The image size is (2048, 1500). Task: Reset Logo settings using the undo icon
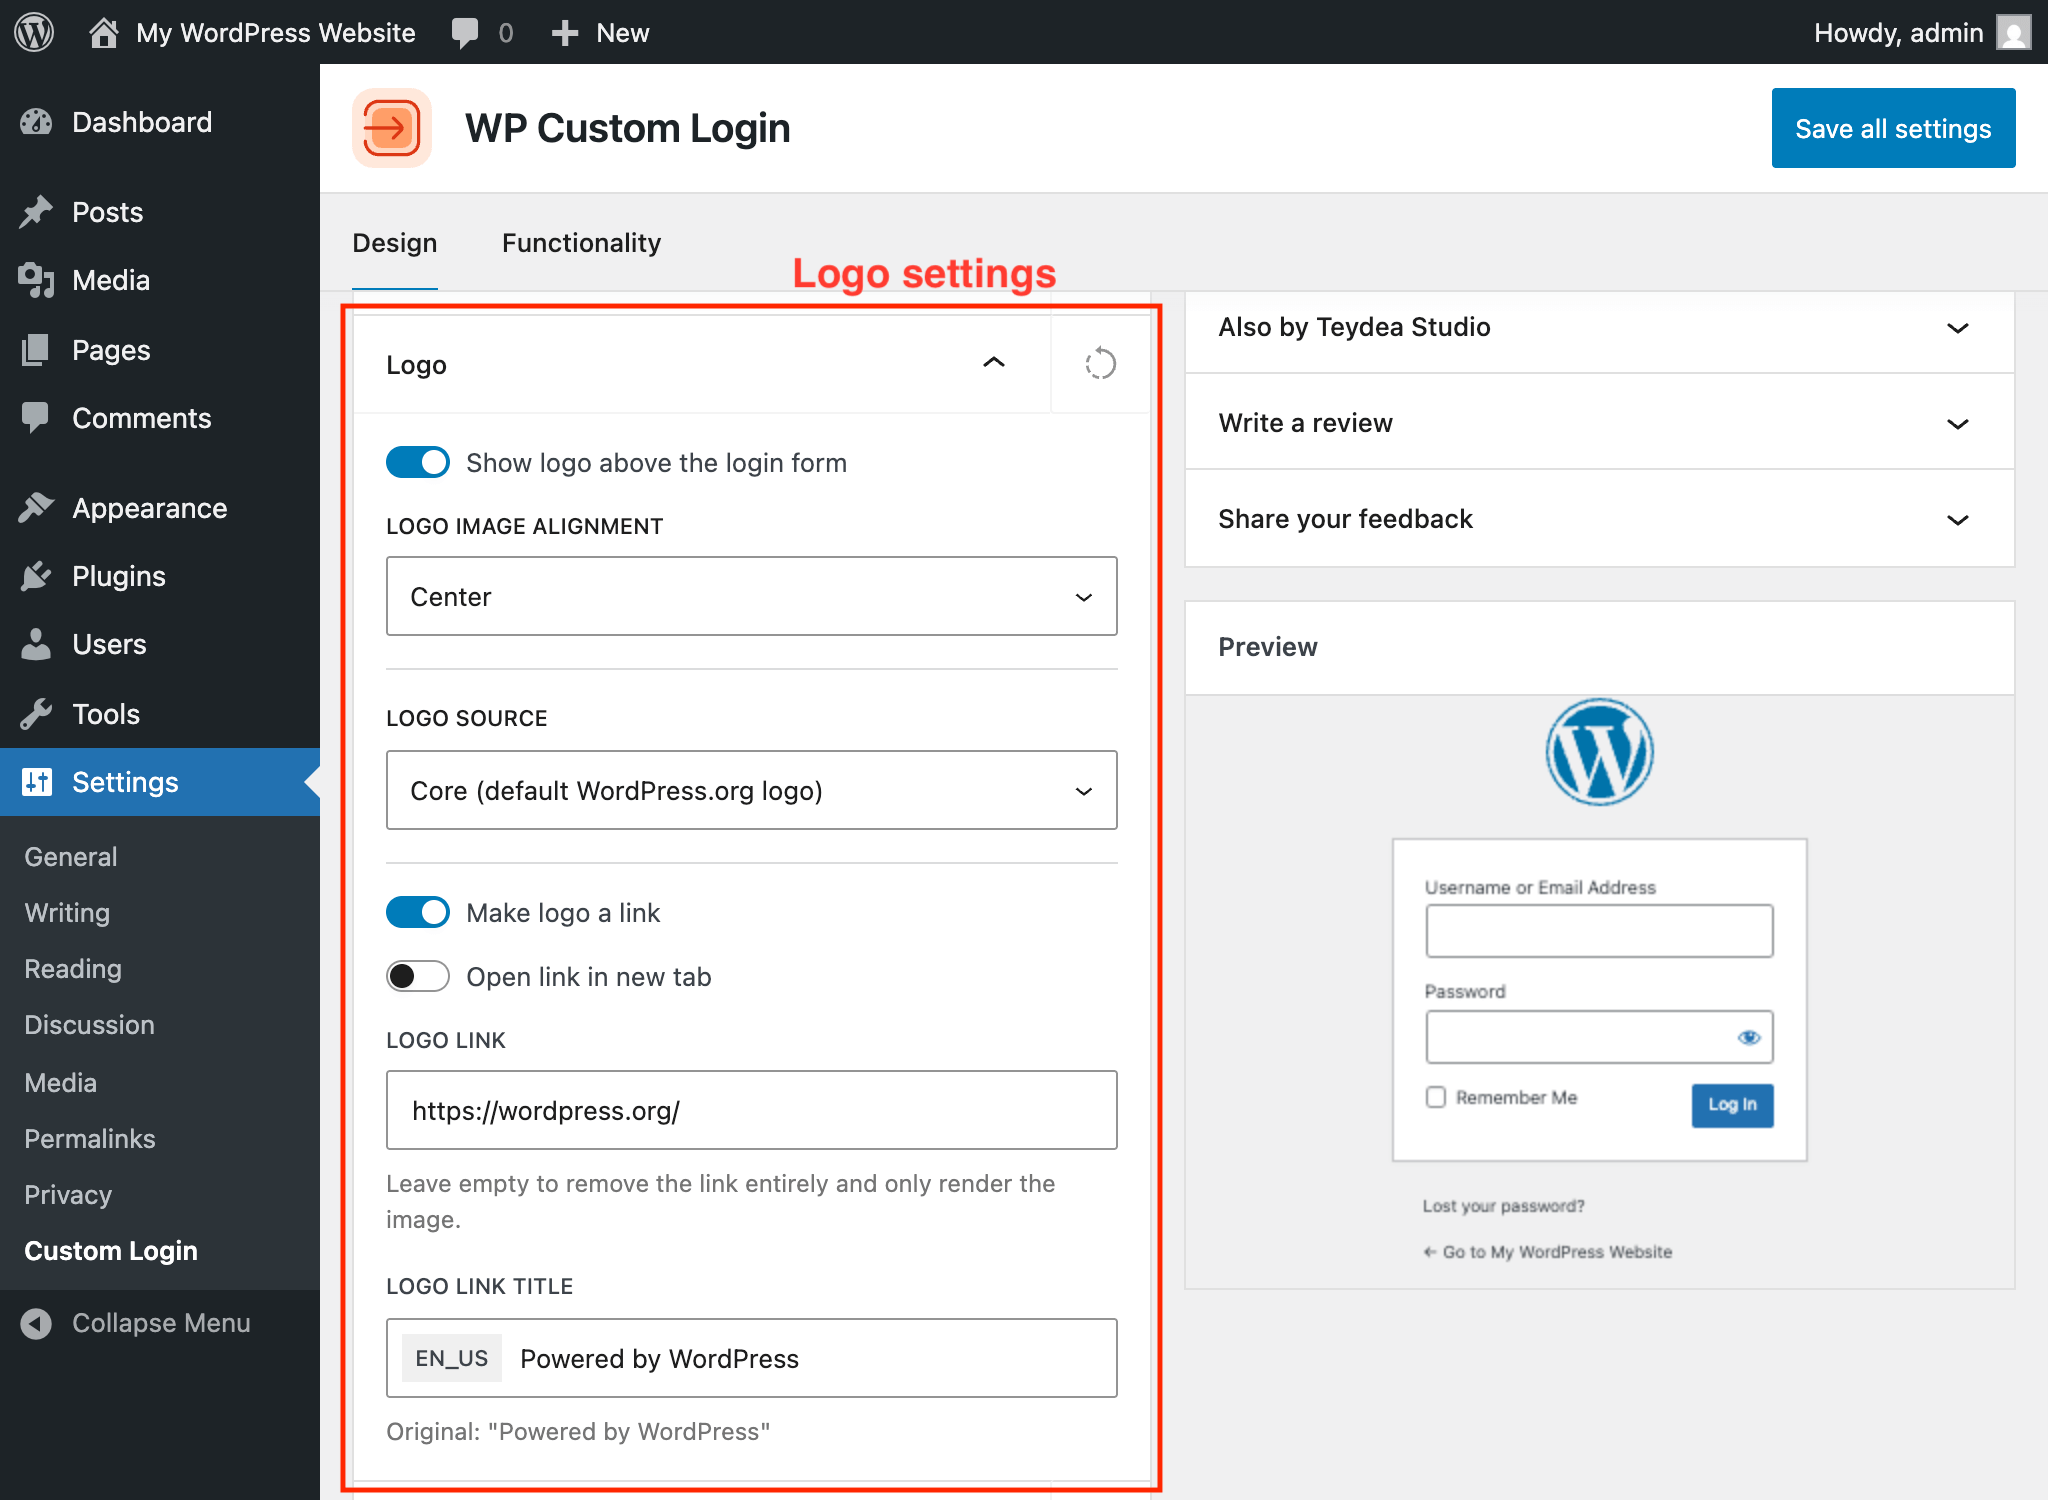coord(1100,364)
